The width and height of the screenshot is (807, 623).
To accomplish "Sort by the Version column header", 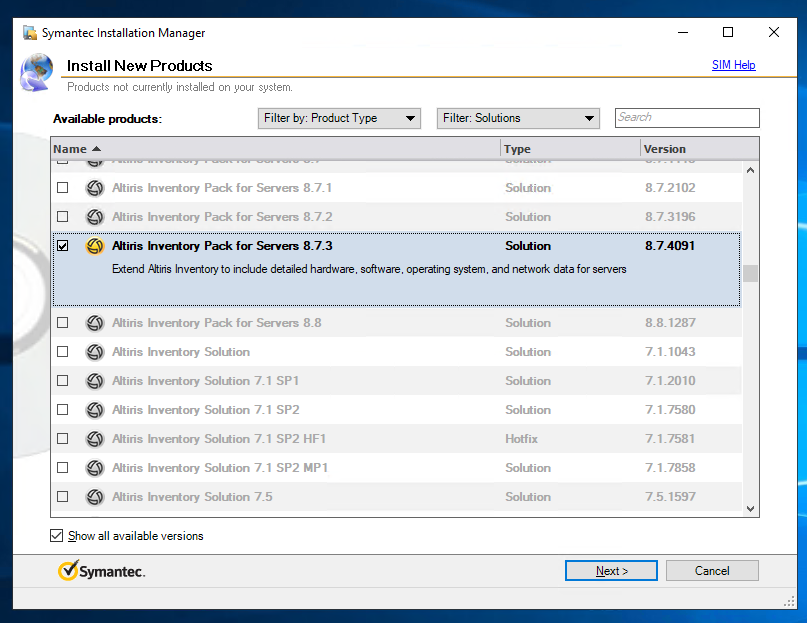I will [700, 149].
